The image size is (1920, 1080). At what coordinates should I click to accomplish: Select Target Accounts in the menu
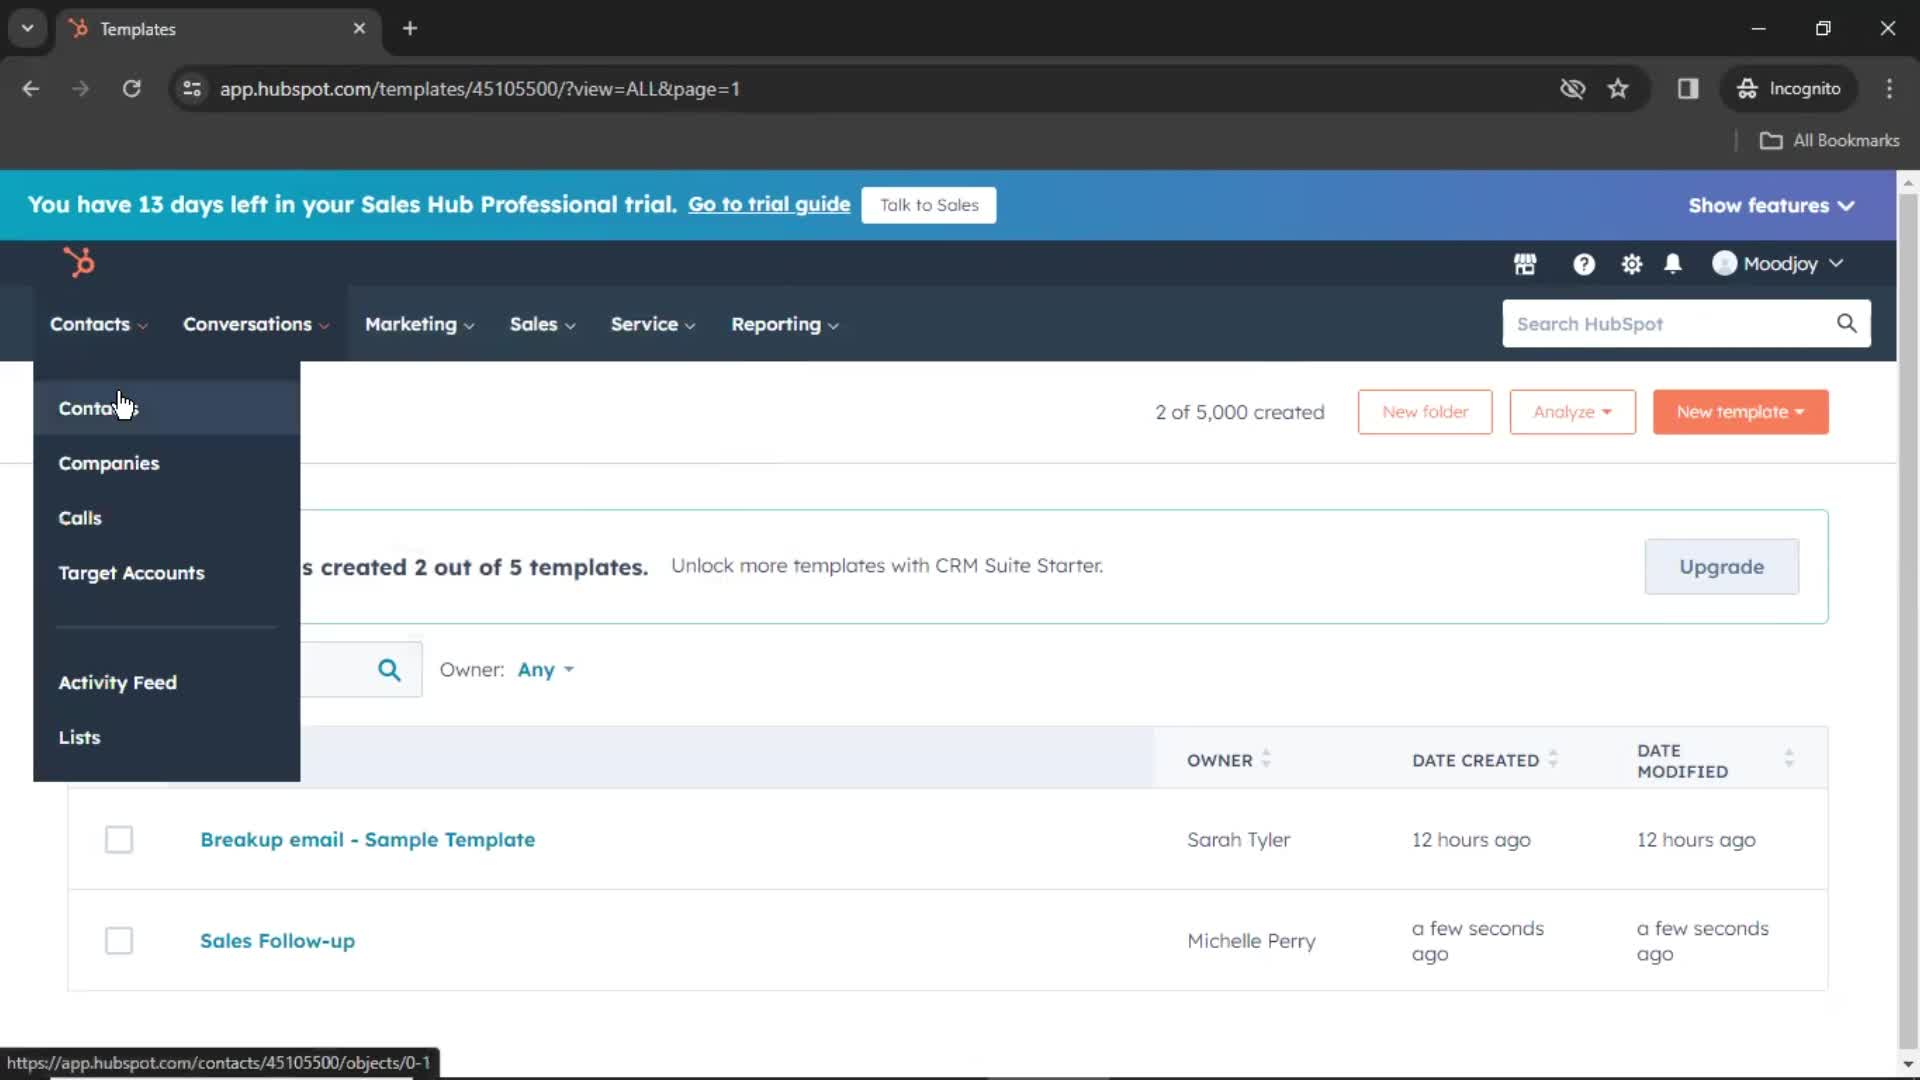[x=166, y=573]
